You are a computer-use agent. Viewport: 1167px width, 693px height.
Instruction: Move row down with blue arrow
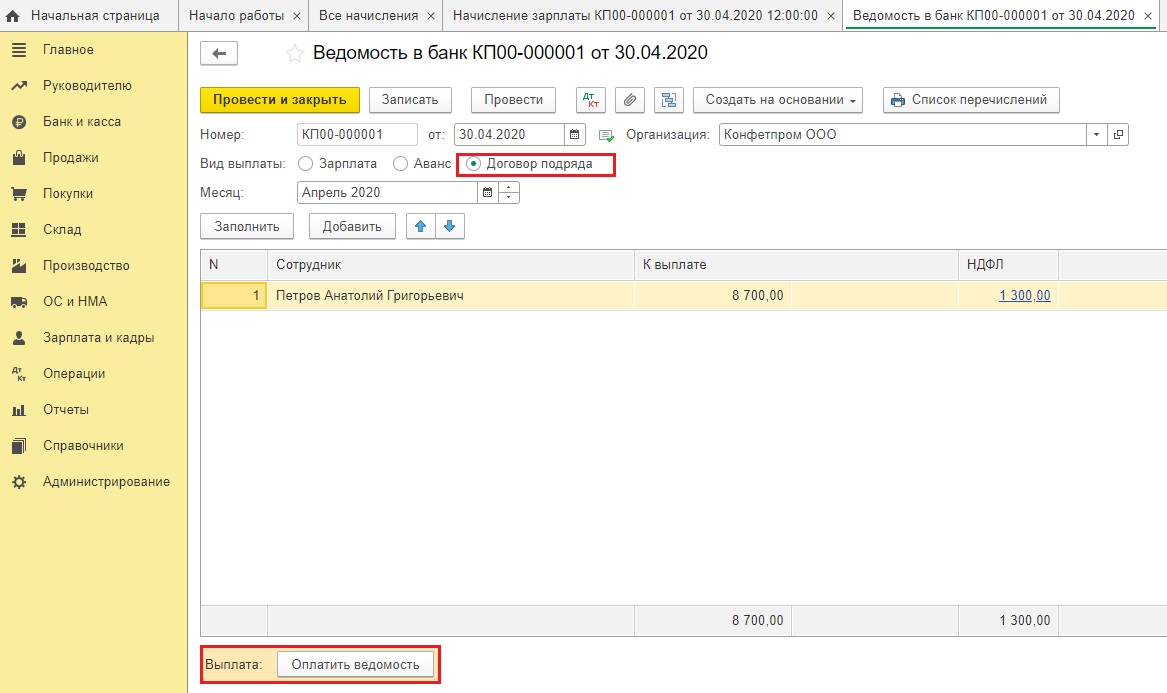click(x=449, y=227)
